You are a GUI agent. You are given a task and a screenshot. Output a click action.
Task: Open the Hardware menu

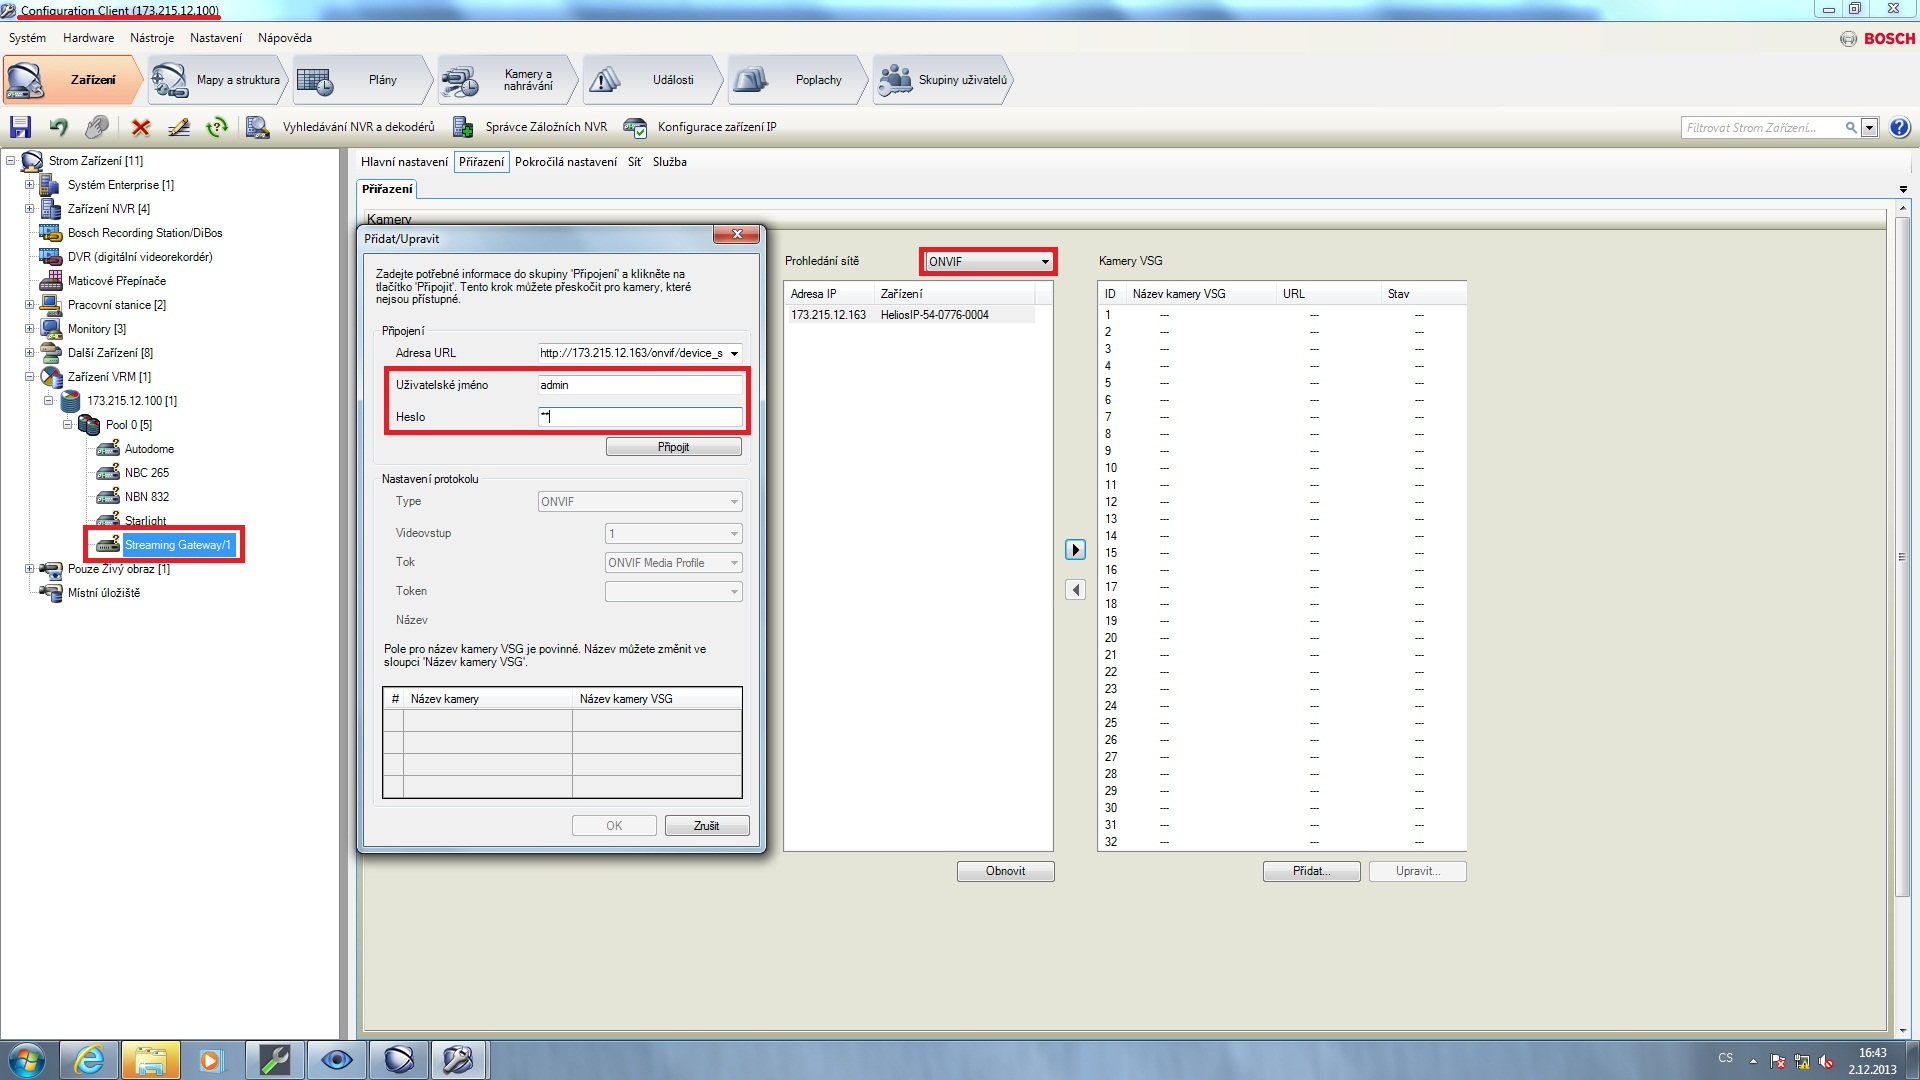pyautogui.click(x=88, y=38)
